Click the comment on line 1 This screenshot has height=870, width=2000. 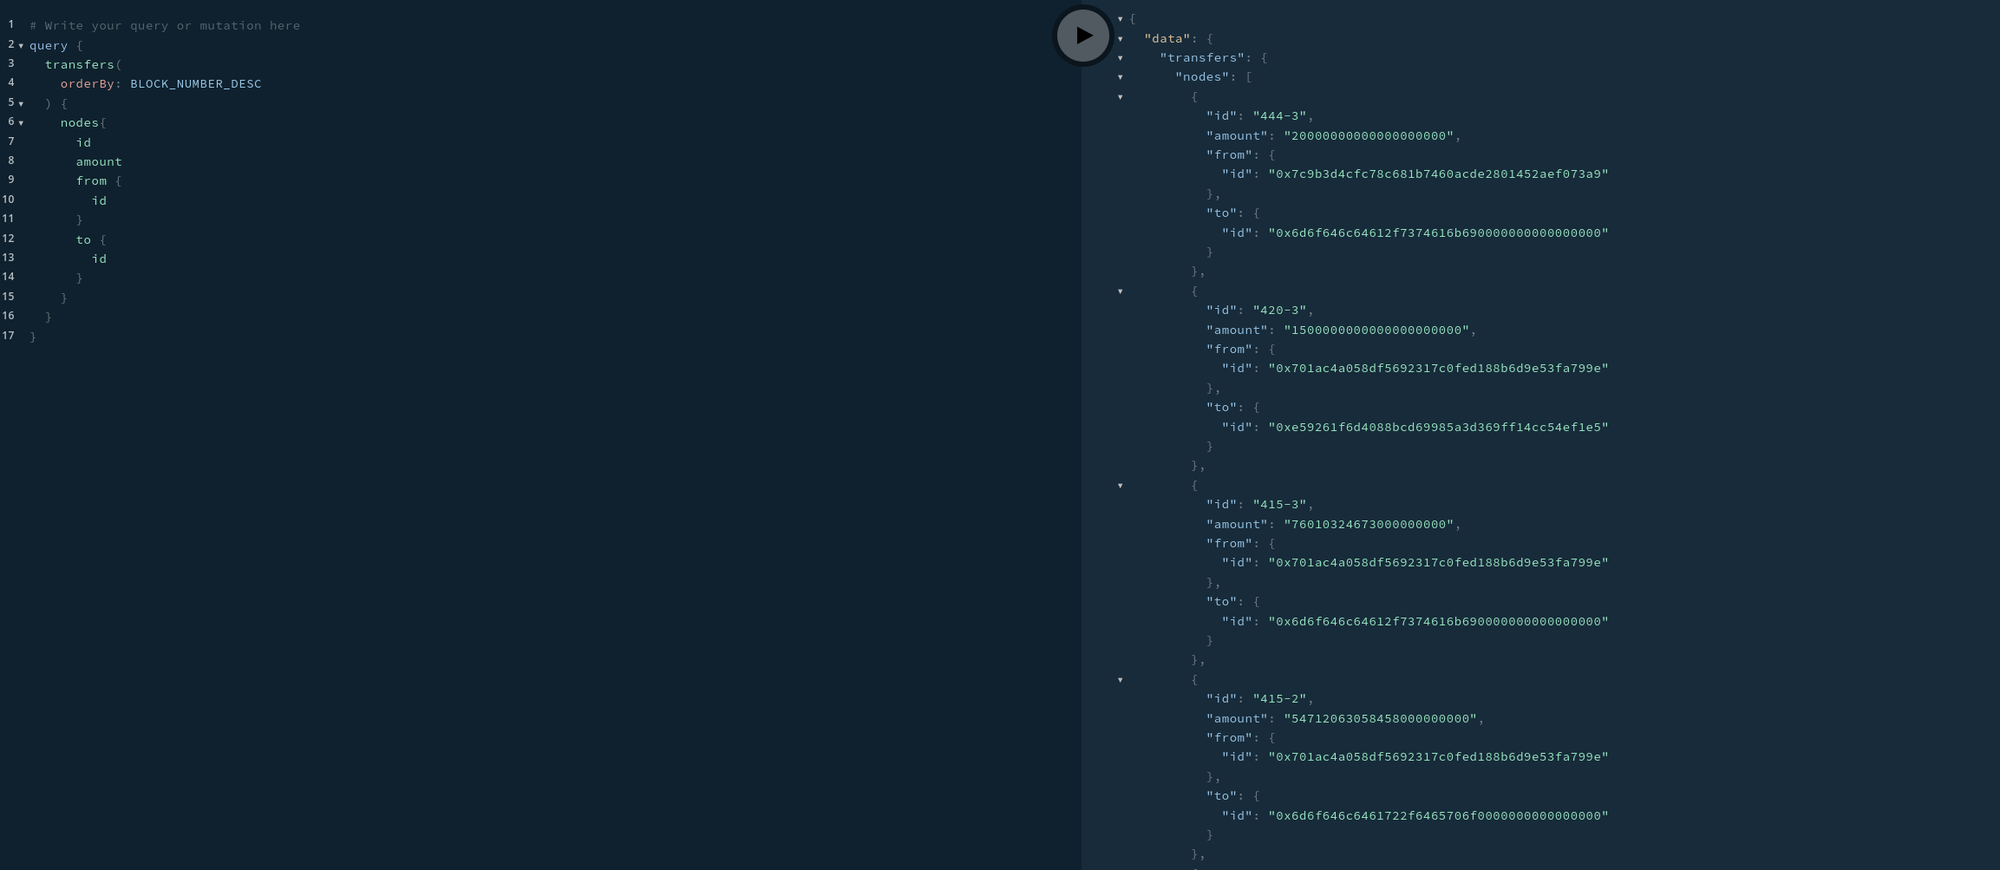(x=165, y=26)
